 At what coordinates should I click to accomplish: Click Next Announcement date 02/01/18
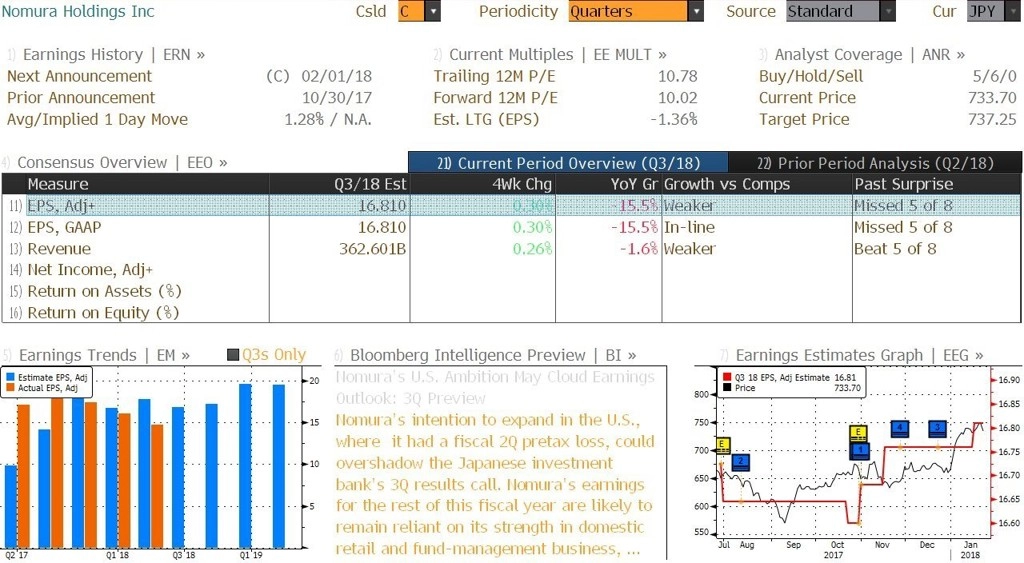point(336,76)
